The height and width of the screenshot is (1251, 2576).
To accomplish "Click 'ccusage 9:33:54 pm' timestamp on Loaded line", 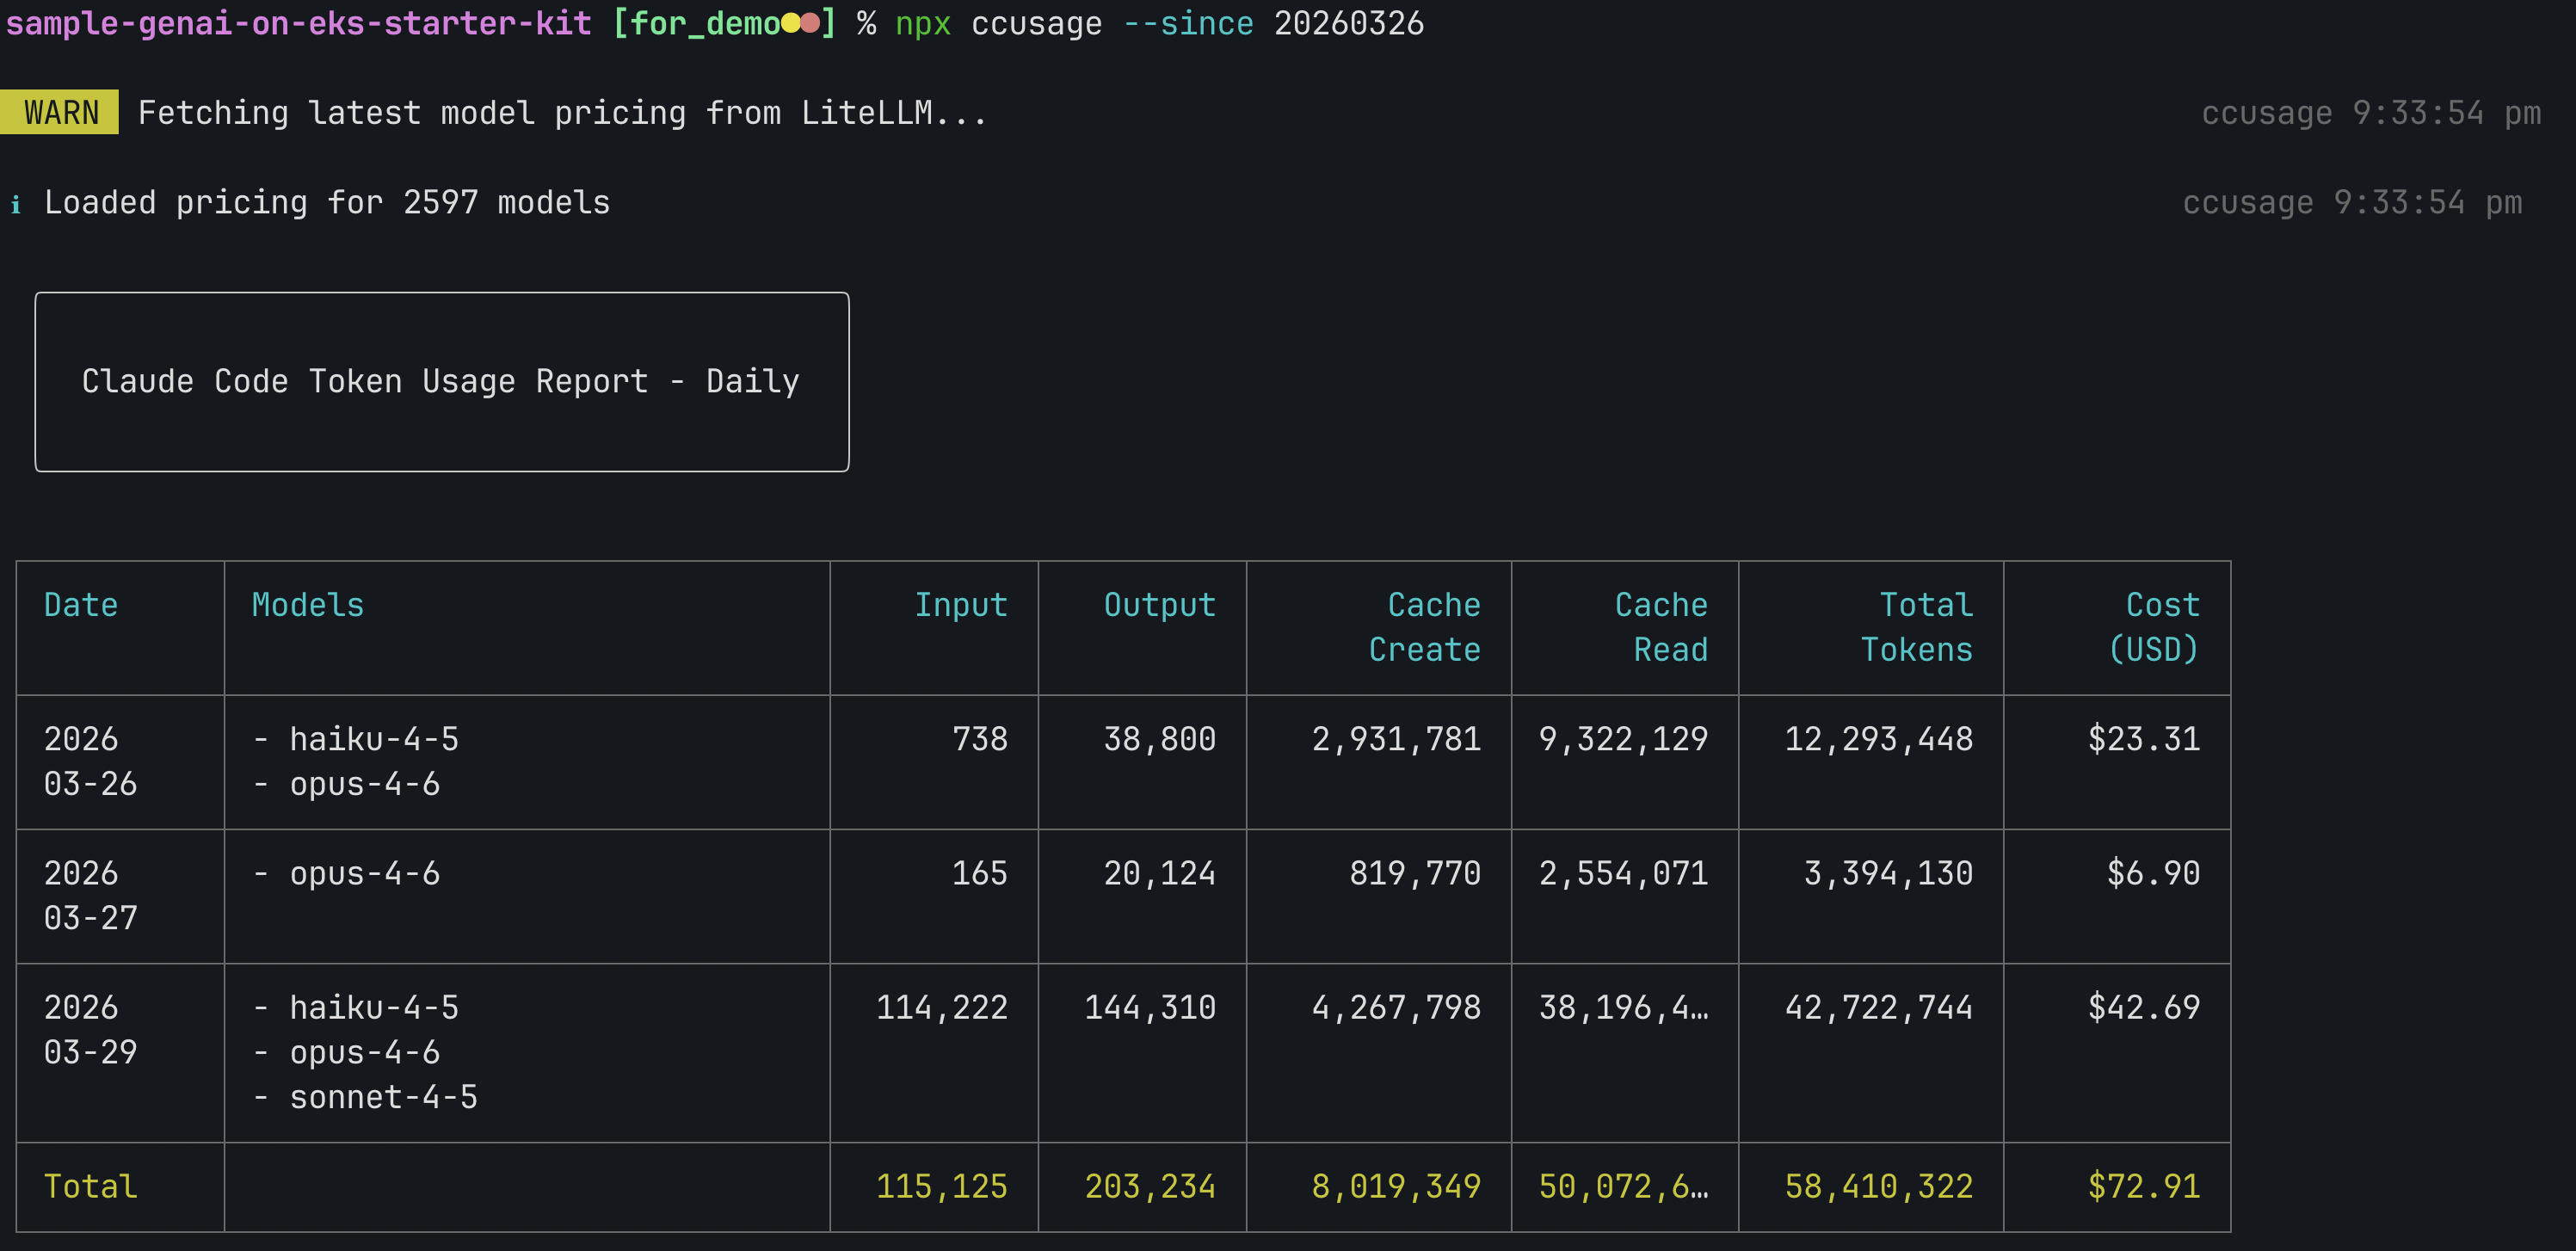I will coord(2352,203).
